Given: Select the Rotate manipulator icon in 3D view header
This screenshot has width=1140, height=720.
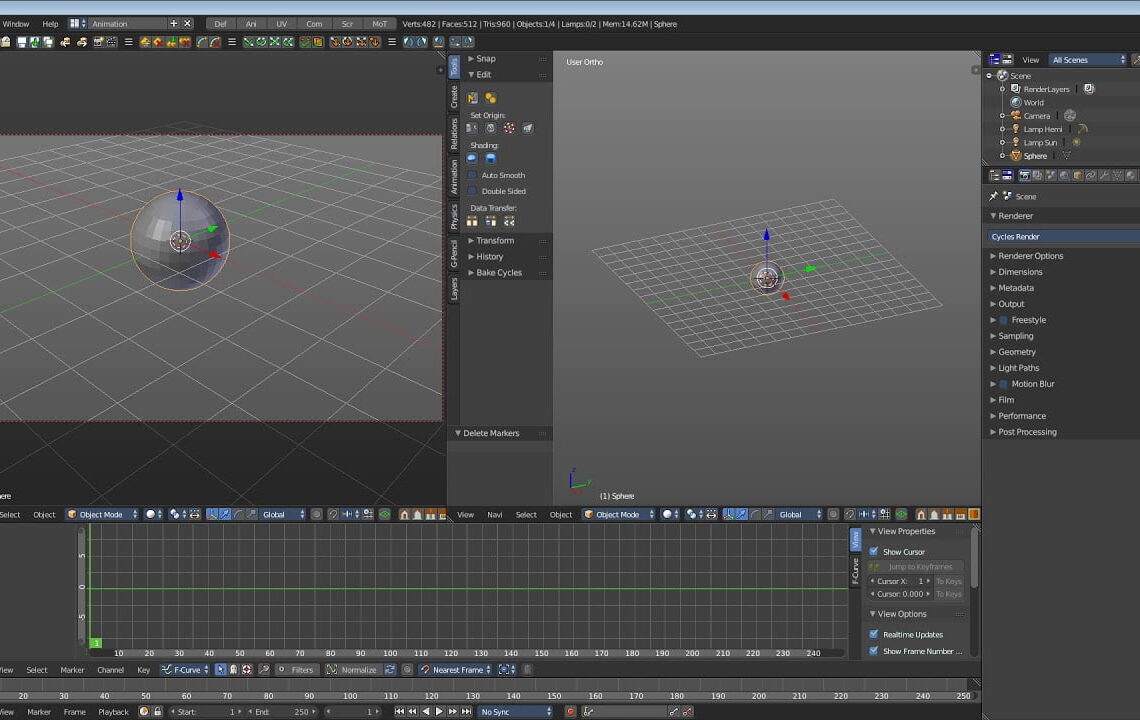Looking at the screenshot, I should tap(238, 514).
